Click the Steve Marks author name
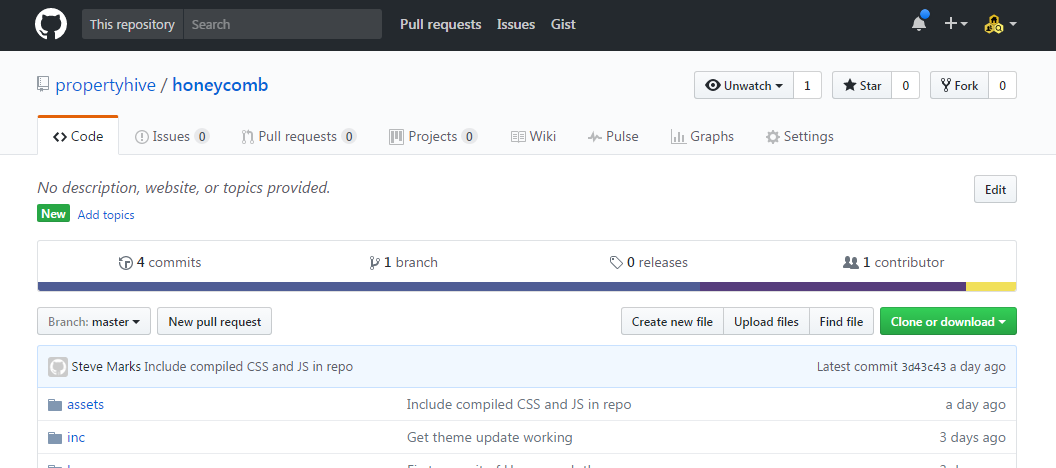Viewport: 1056px width, 468px height. point(106,367)
